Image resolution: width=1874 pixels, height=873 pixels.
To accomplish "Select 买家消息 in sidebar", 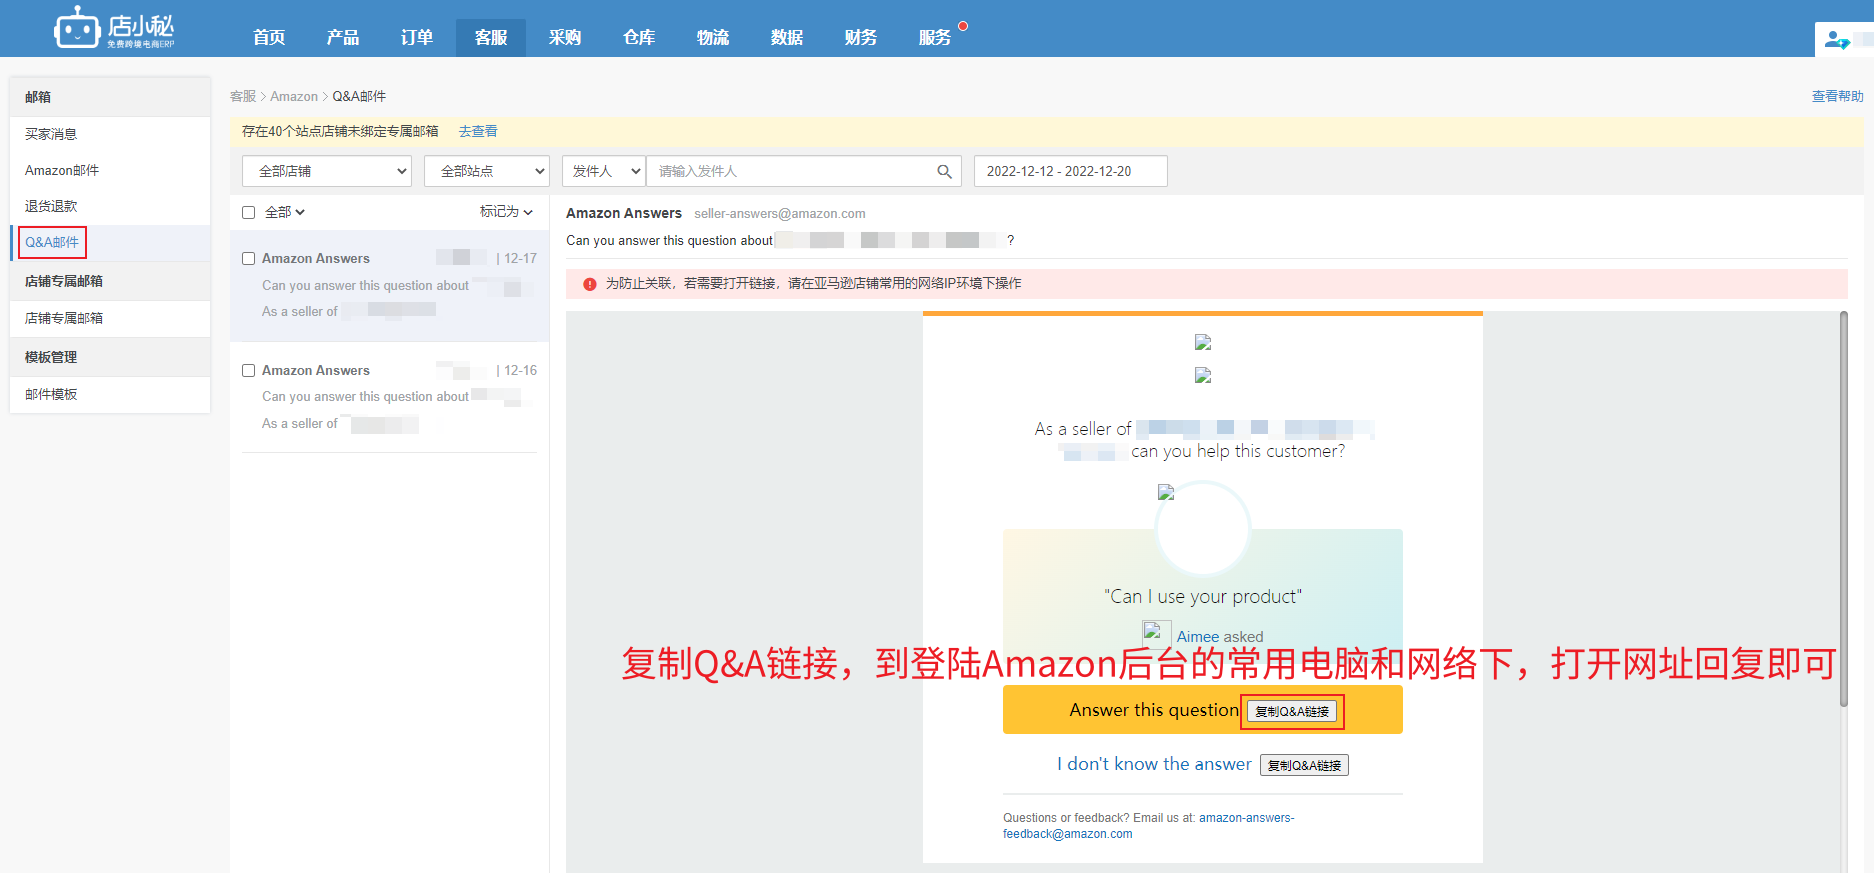I will pos(110,134).
